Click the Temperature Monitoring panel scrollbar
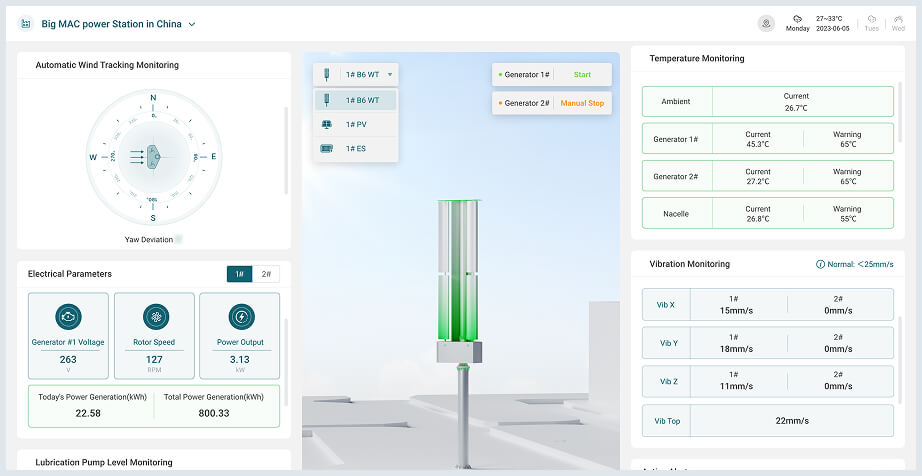 [900, 150]
